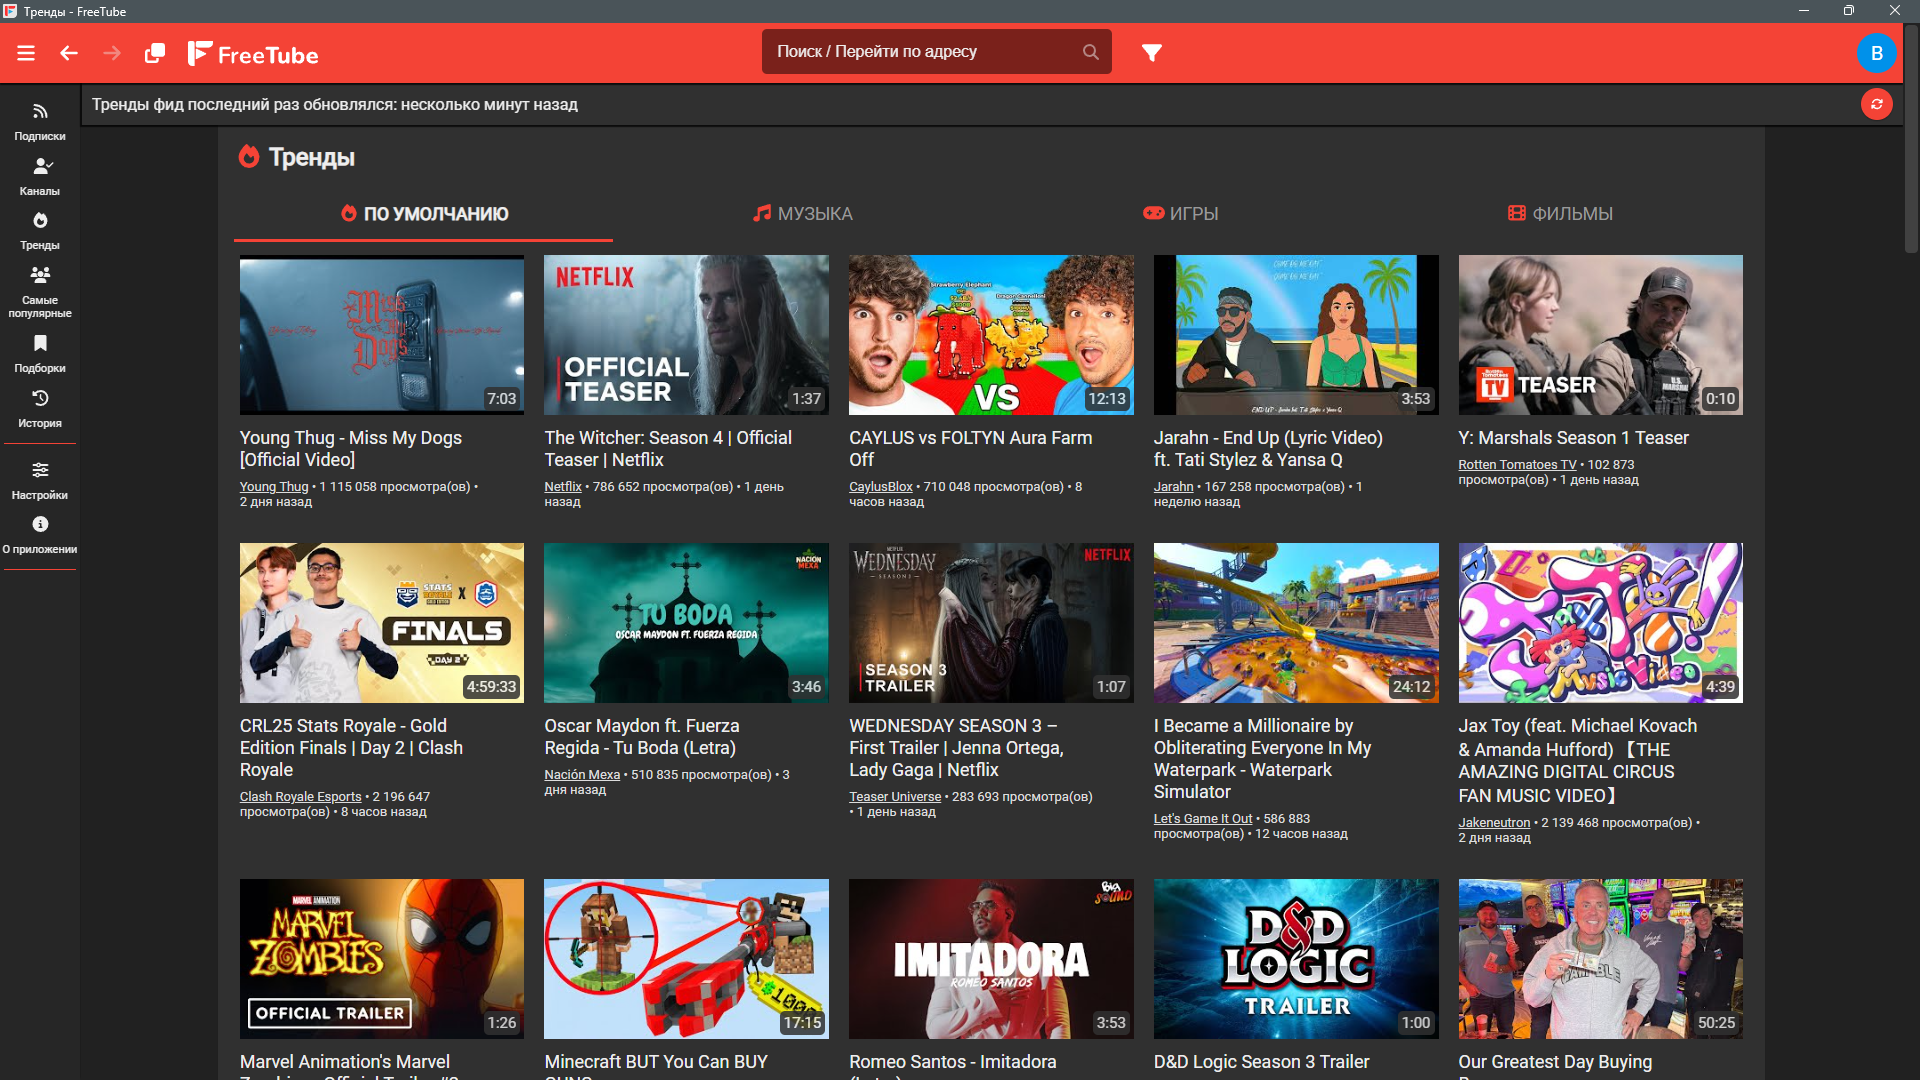Open Tu Boda video thumbnail
Screen dimensions: 1920x1080
pyautogui.click(x=686, y=623)
